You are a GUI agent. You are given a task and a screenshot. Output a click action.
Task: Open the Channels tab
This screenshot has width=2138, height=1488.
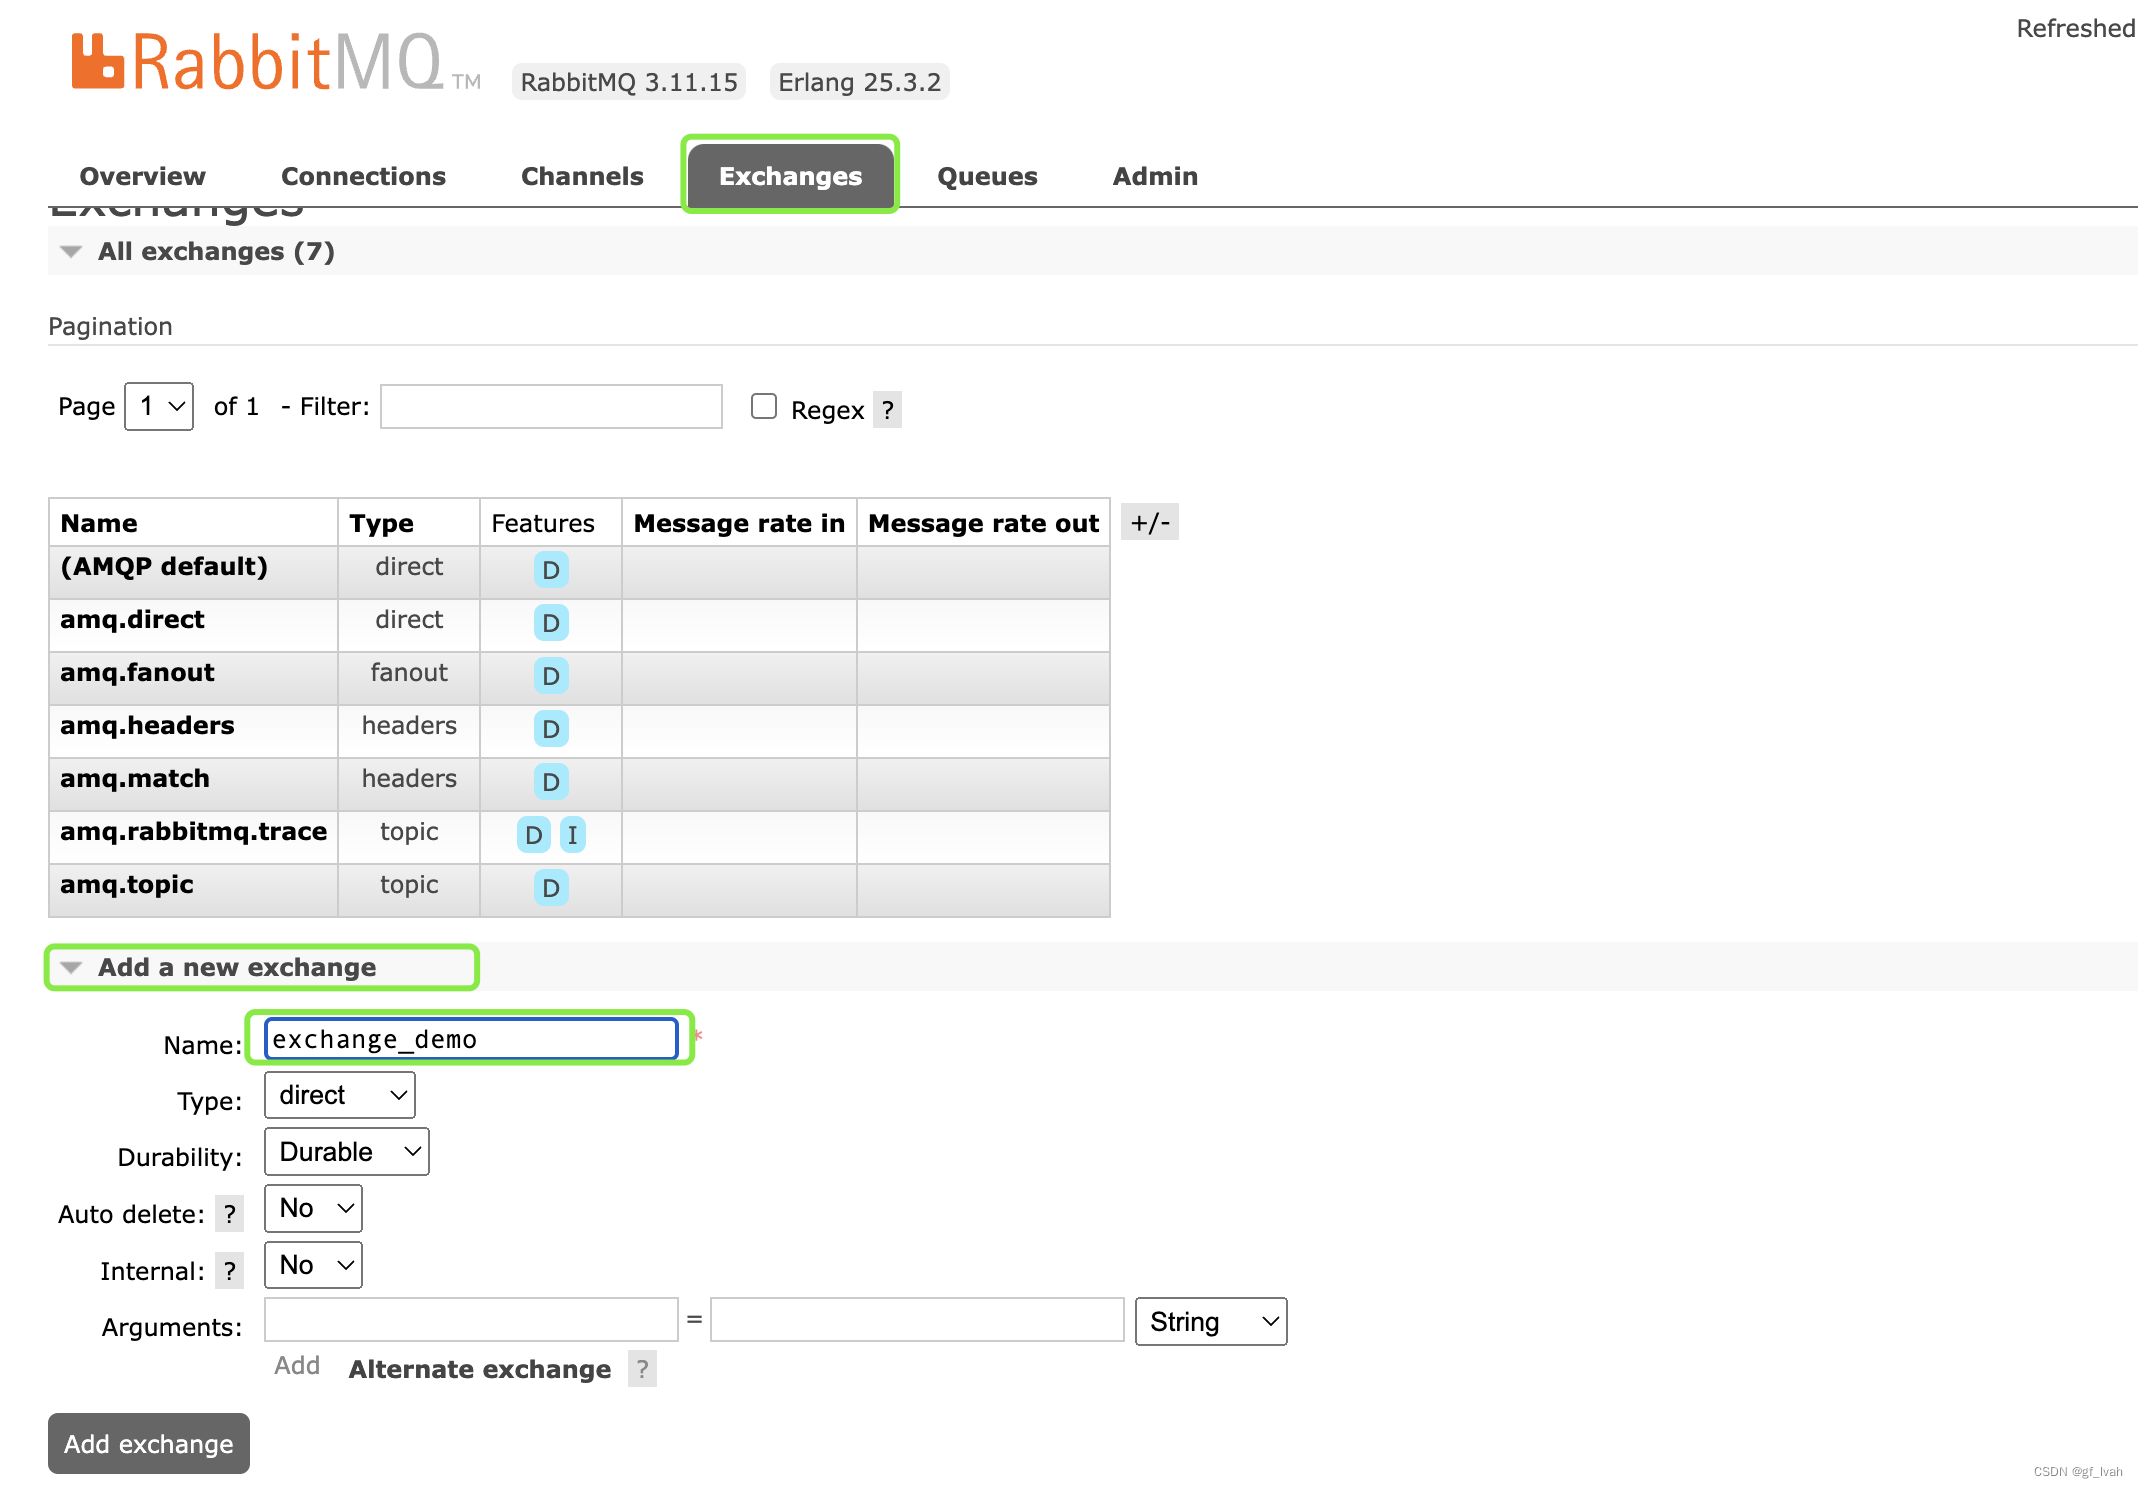click(x=582, y=176)
